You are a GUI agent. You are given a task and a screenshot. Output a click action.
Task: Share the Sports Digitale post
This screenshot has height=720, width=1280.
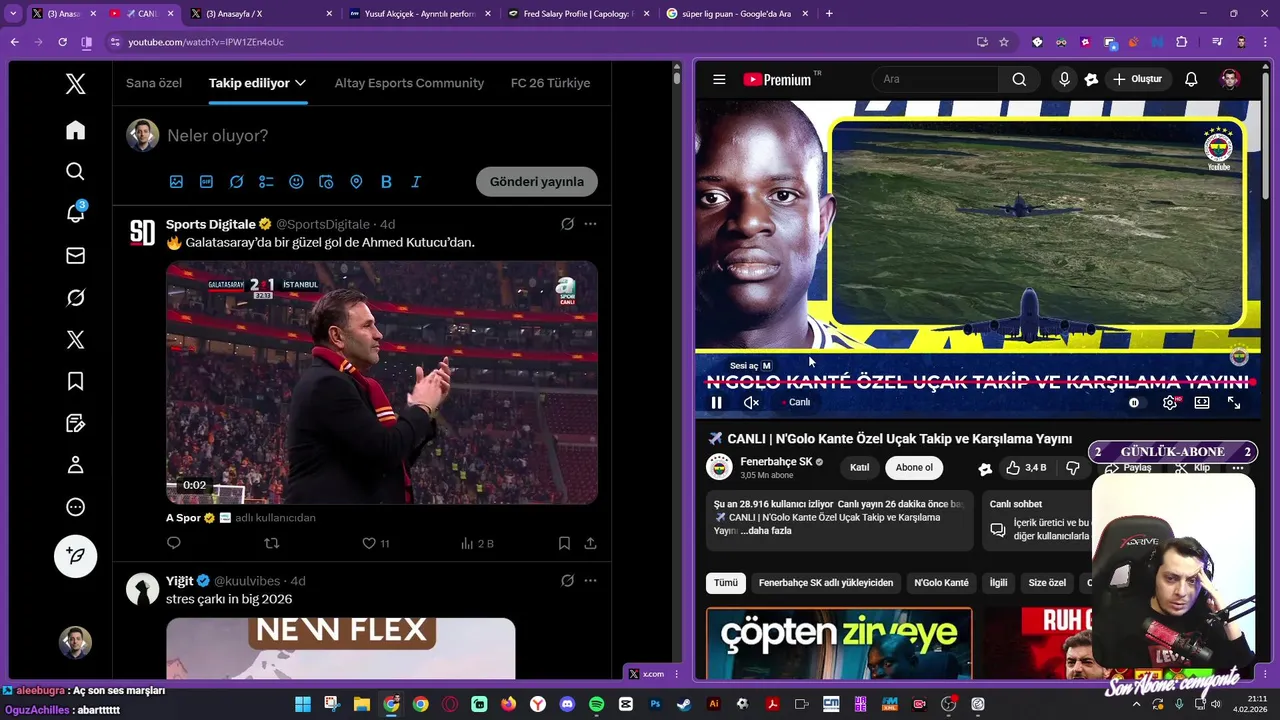pyautogui.click(x=590, y=543)
